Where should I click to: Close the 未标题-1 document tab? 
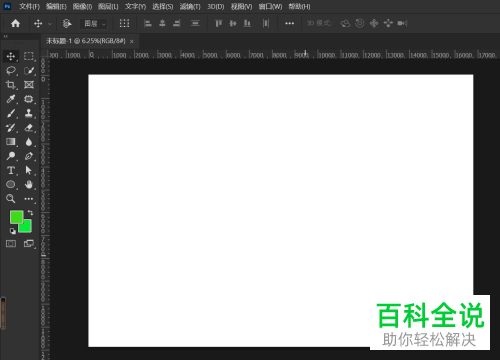132,41
